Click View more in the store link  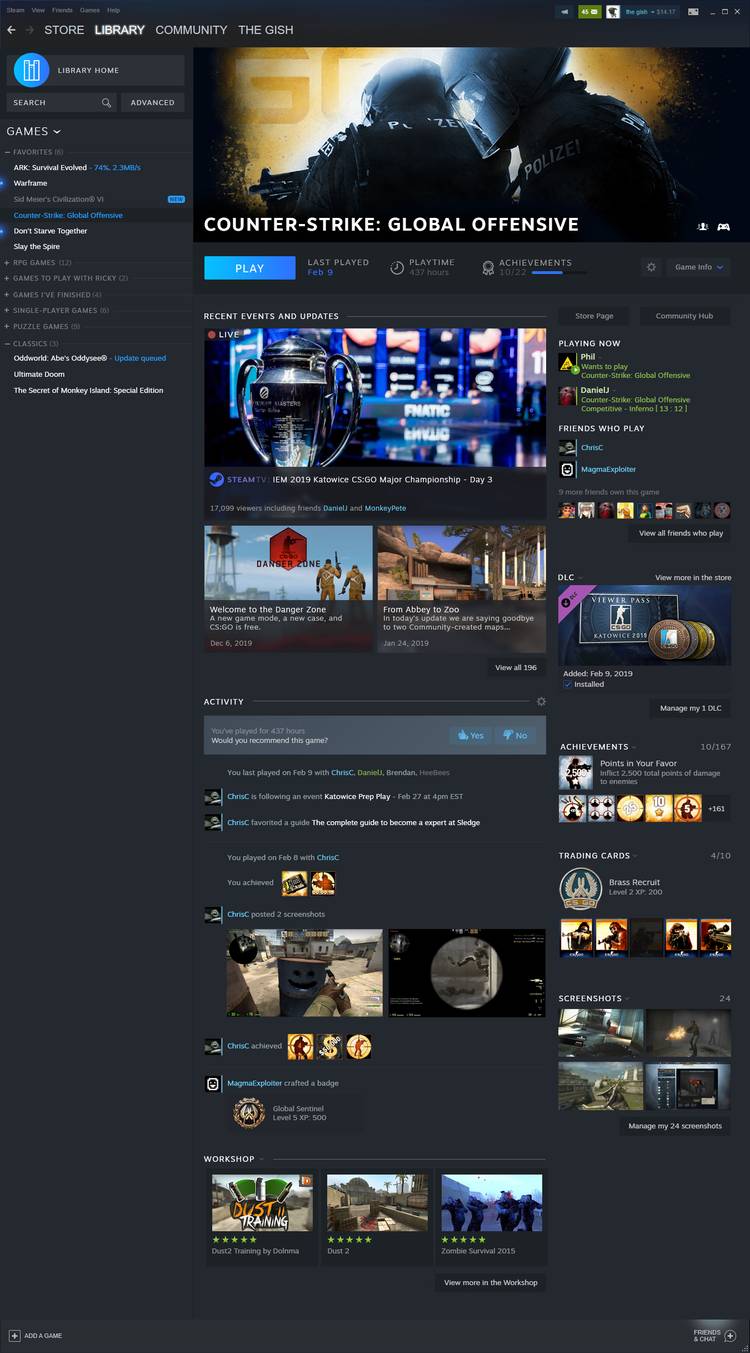[x=693, y=578]
